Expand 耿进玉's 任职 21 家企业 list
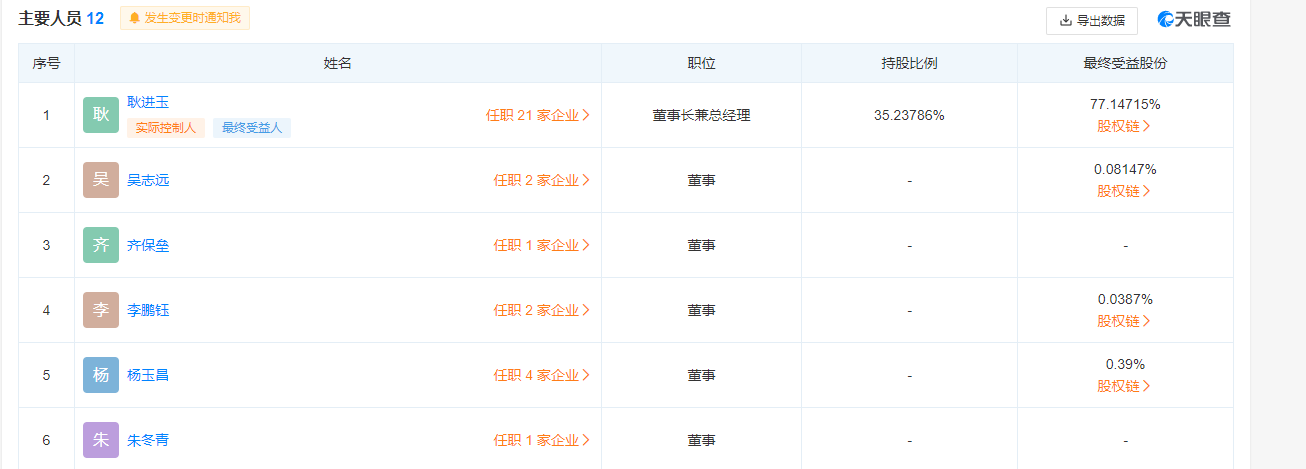This screenshot has height=469, width=1306. click(538, 115)
